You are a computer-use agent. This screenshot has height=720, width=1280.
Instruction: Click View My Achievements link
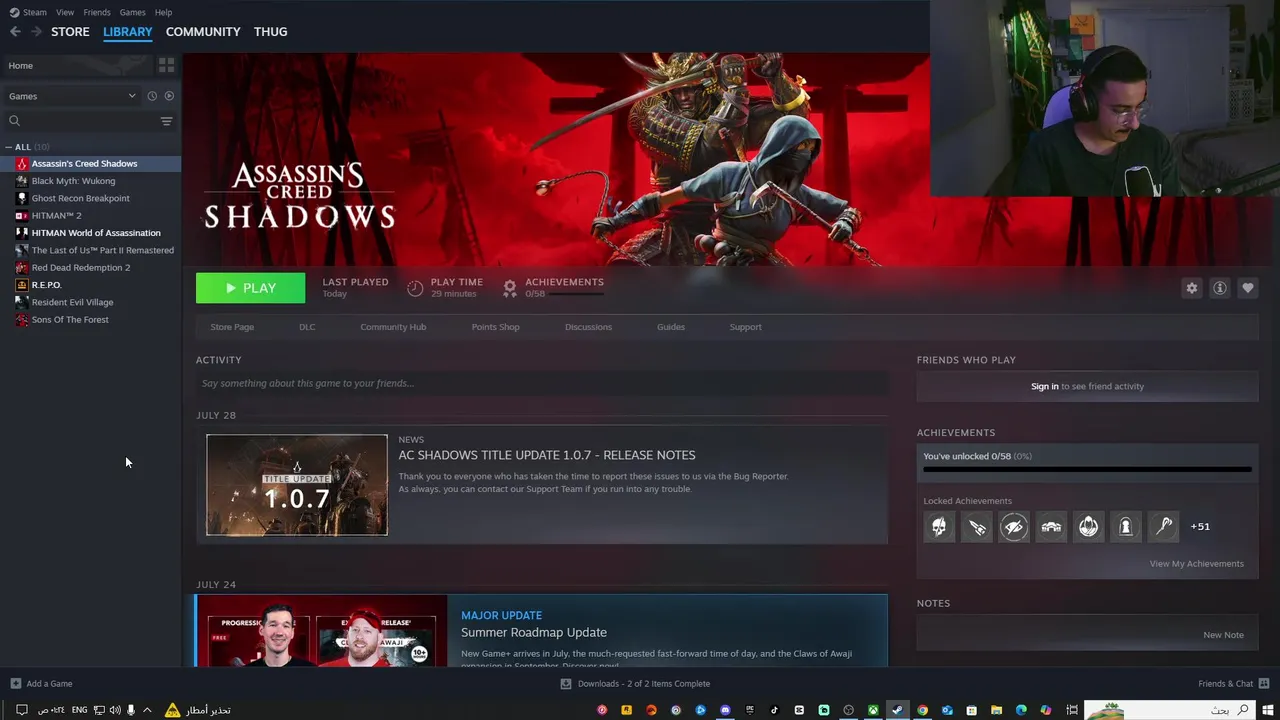click(1196, 564)
